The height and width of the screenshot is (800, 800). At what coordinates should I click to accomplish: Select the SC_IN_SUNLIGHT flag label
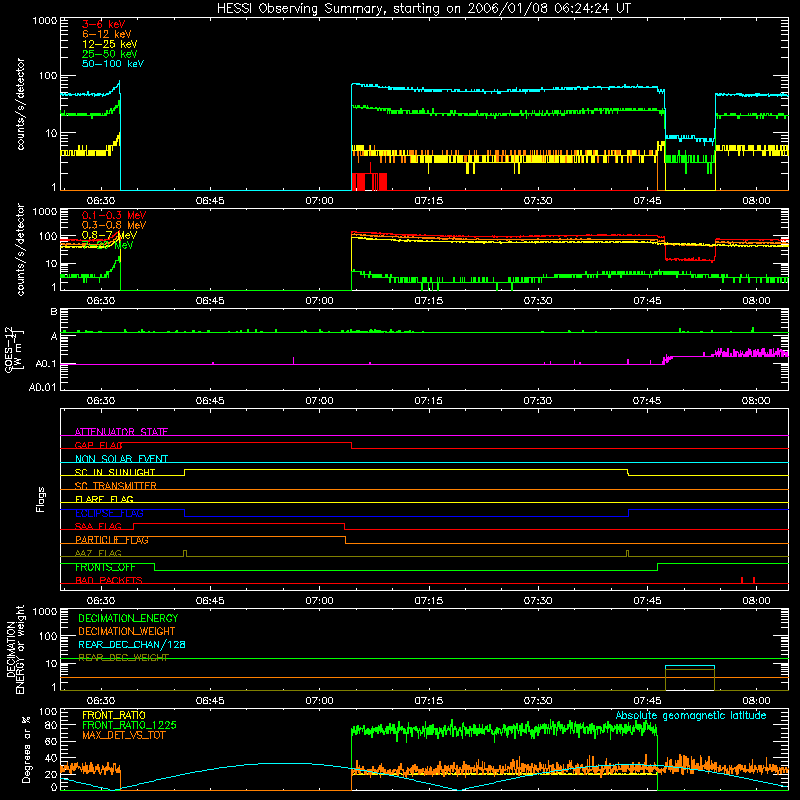click(115, 472)
